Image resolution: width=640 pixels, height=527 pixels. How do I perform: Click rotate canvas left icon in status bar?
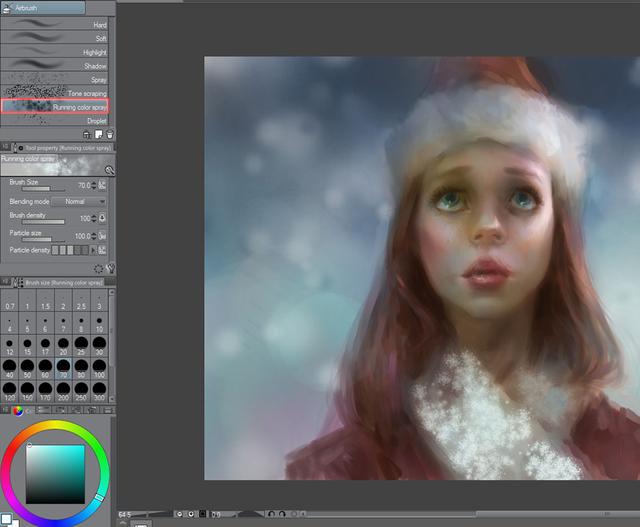point(270,514)
